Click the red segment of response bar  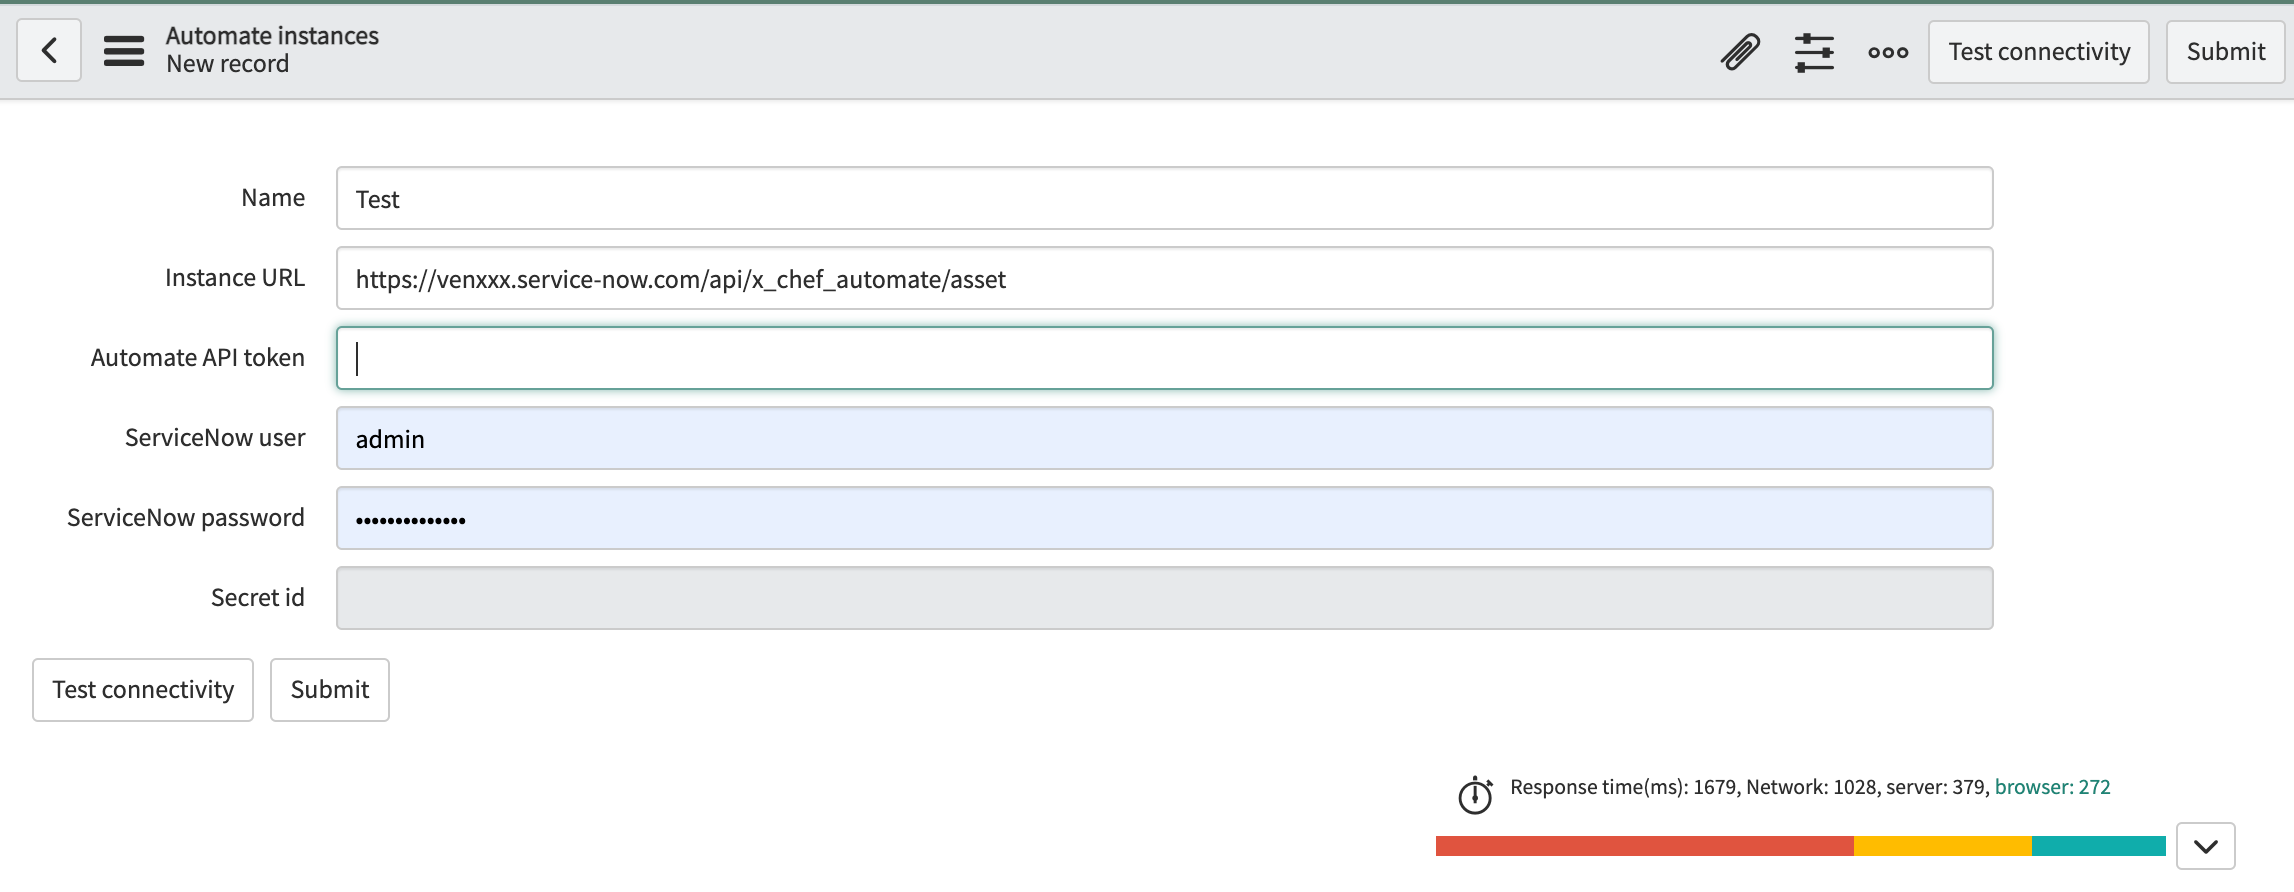tap(1644, 846)
